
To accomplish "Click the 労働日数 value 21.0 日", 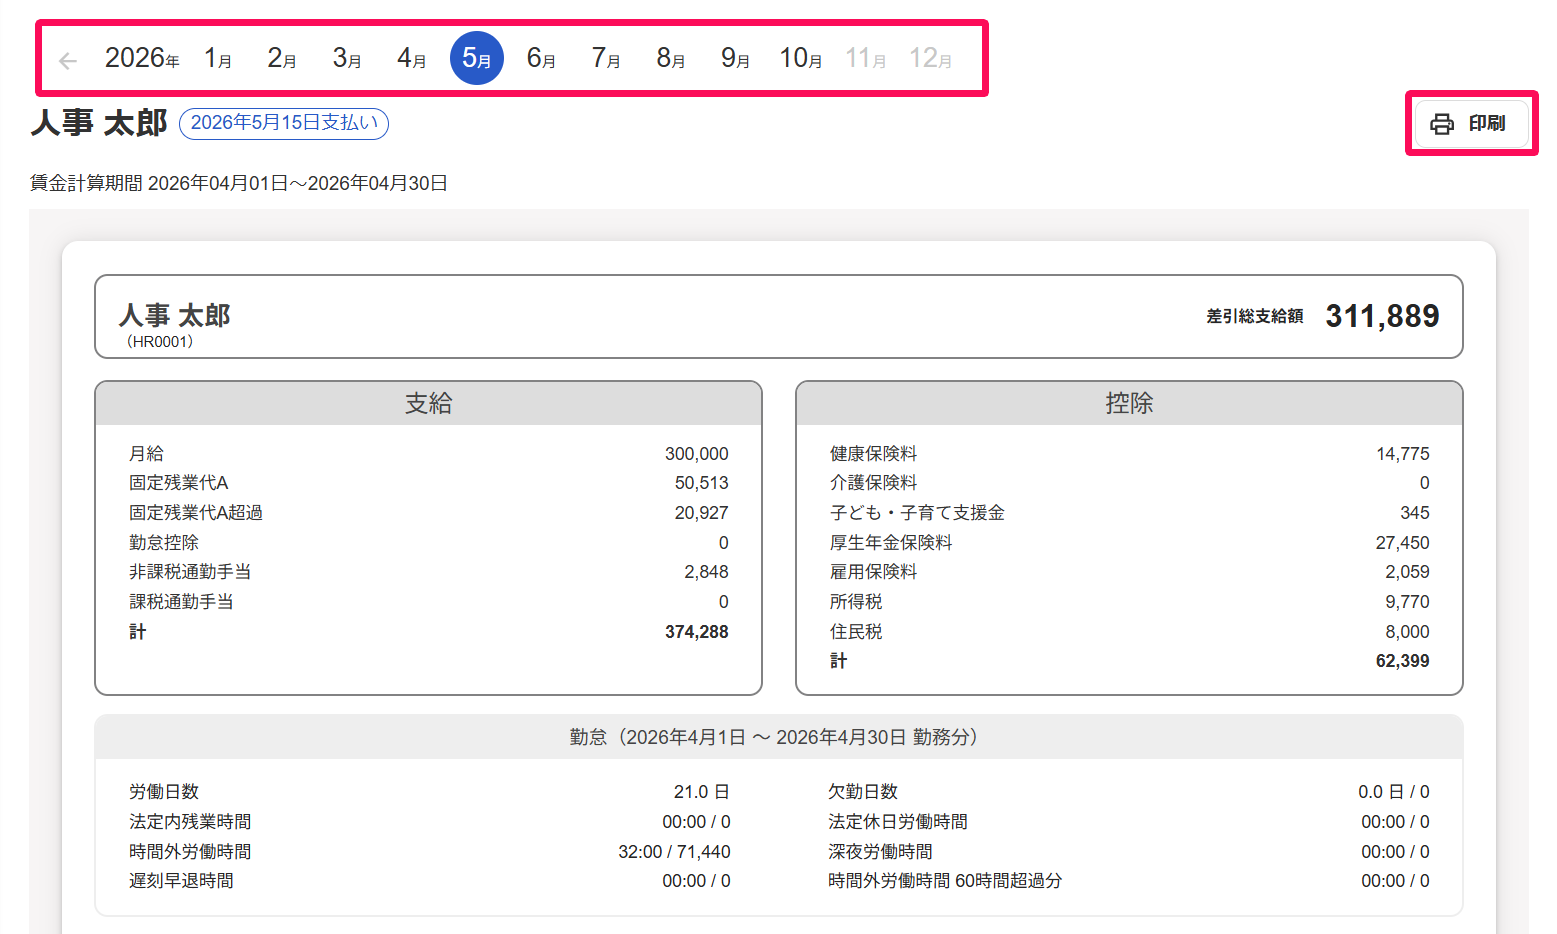I will [701, 792].
